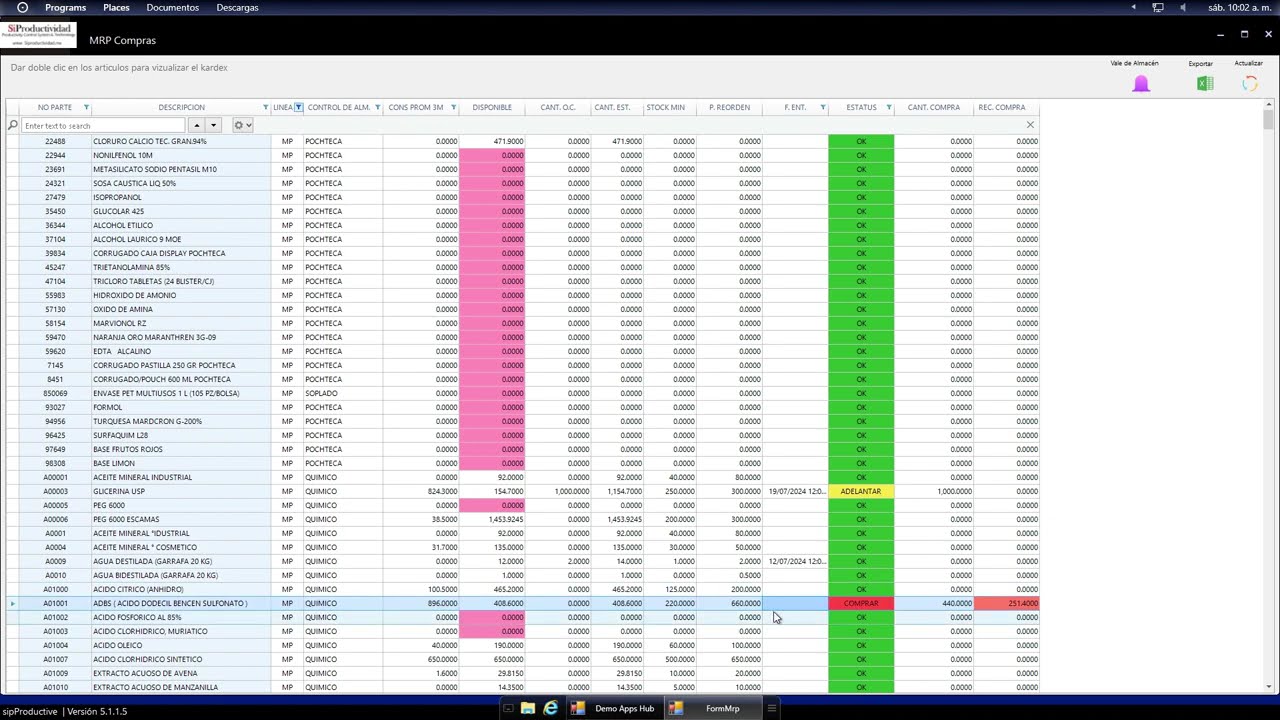Click part number A00003 cell
This screenshot has height=720, width=1280.
[x=55, y=491]
